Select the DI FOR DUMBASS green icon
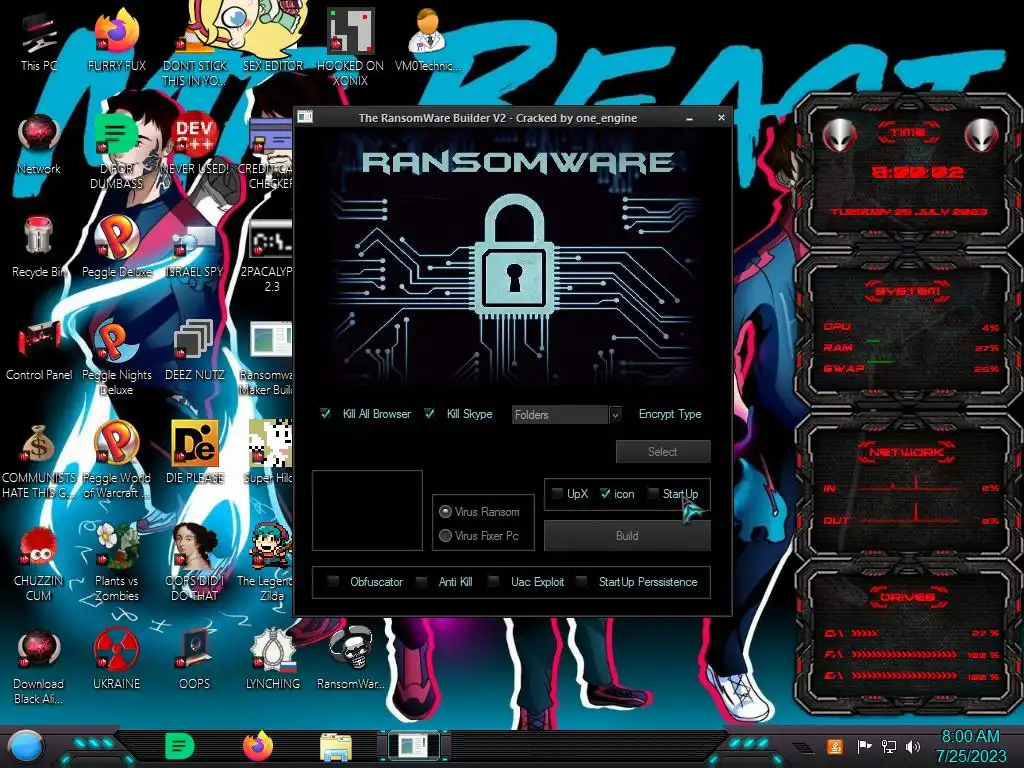This screenshot has height=768, width=1024. click(x=116, y=152)
